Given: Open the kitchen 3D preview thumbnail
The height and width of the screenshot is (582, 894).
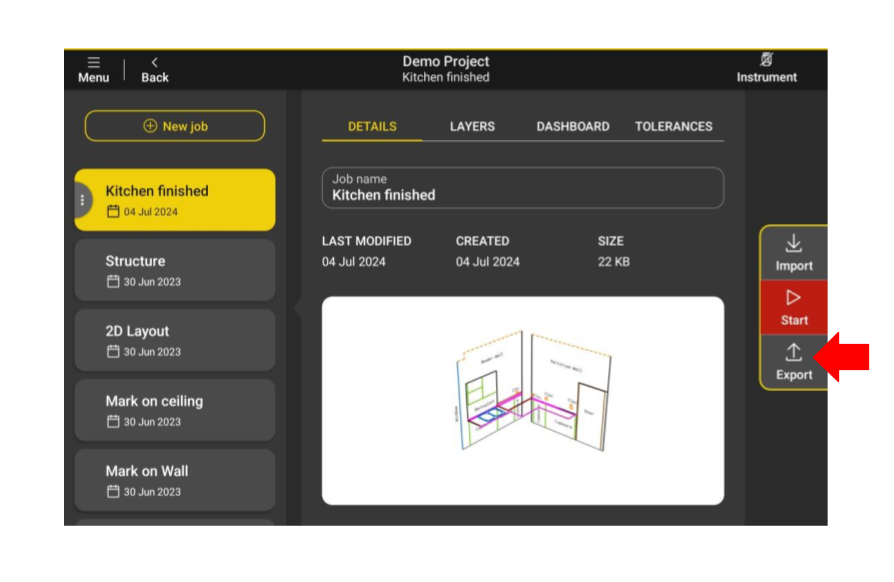Looking at the screenshot, I should click(522, 400).
